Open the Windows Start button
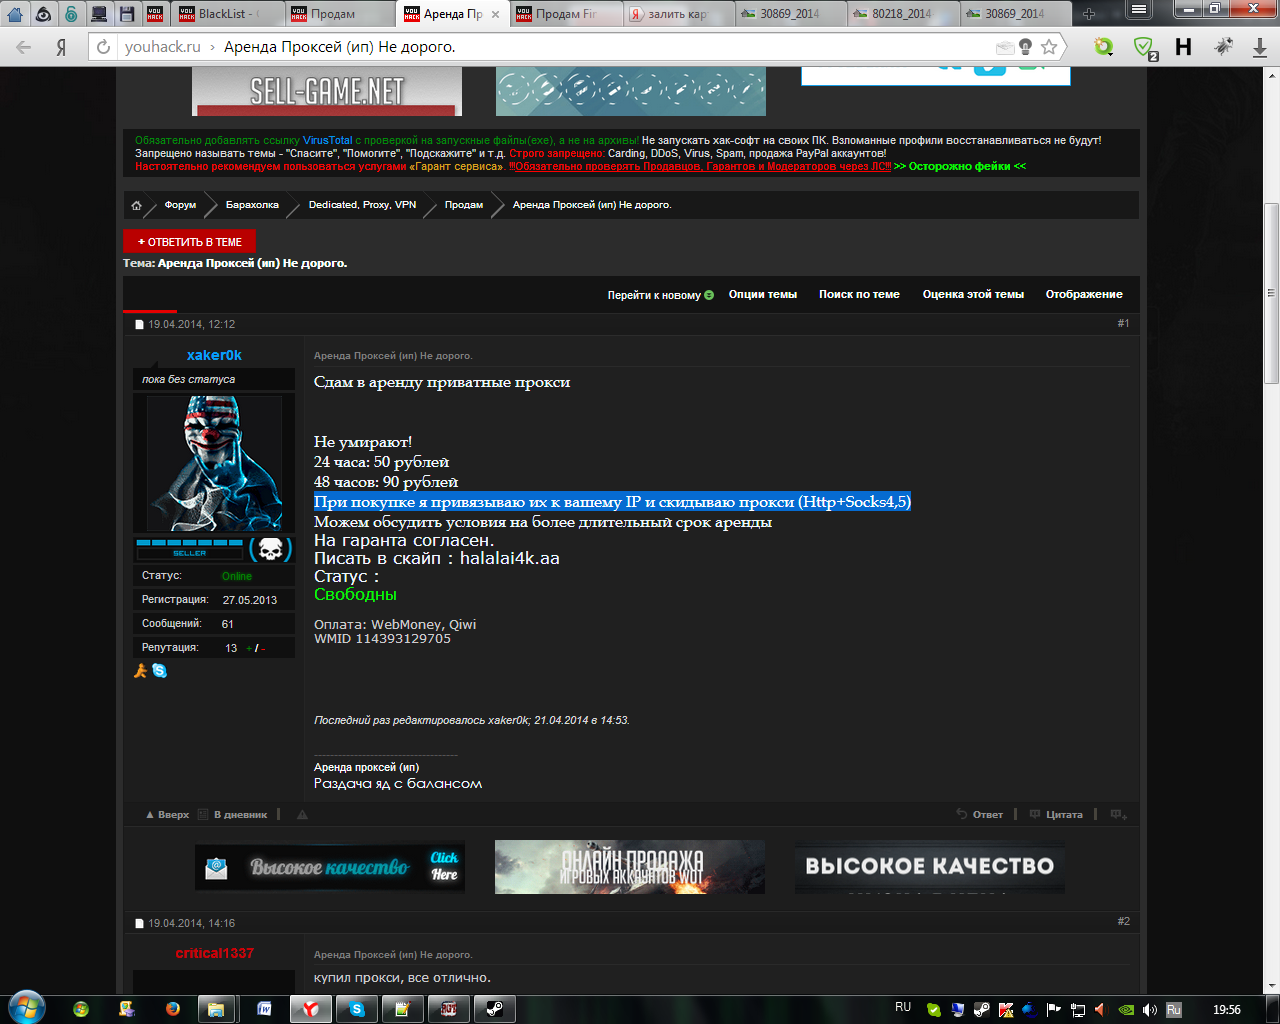1280x1024 pixels. [26, 1008]
